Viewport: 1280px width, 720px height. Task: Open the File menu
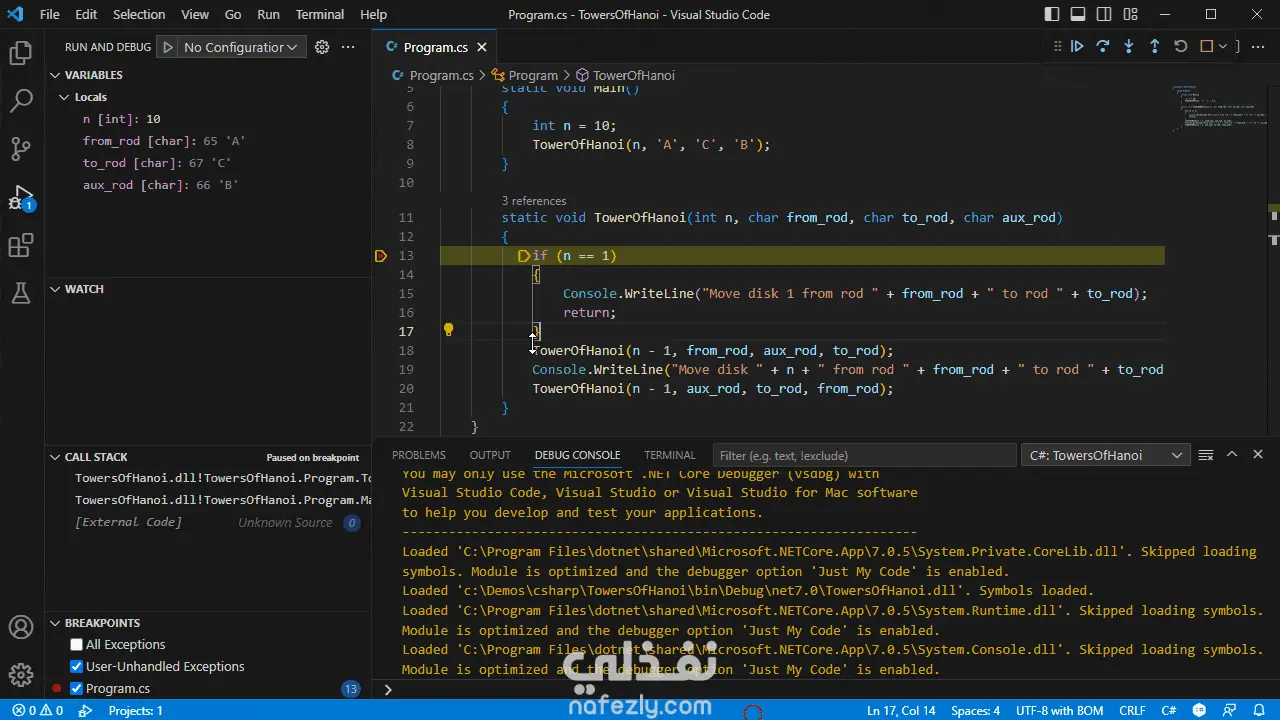point(49,14)
